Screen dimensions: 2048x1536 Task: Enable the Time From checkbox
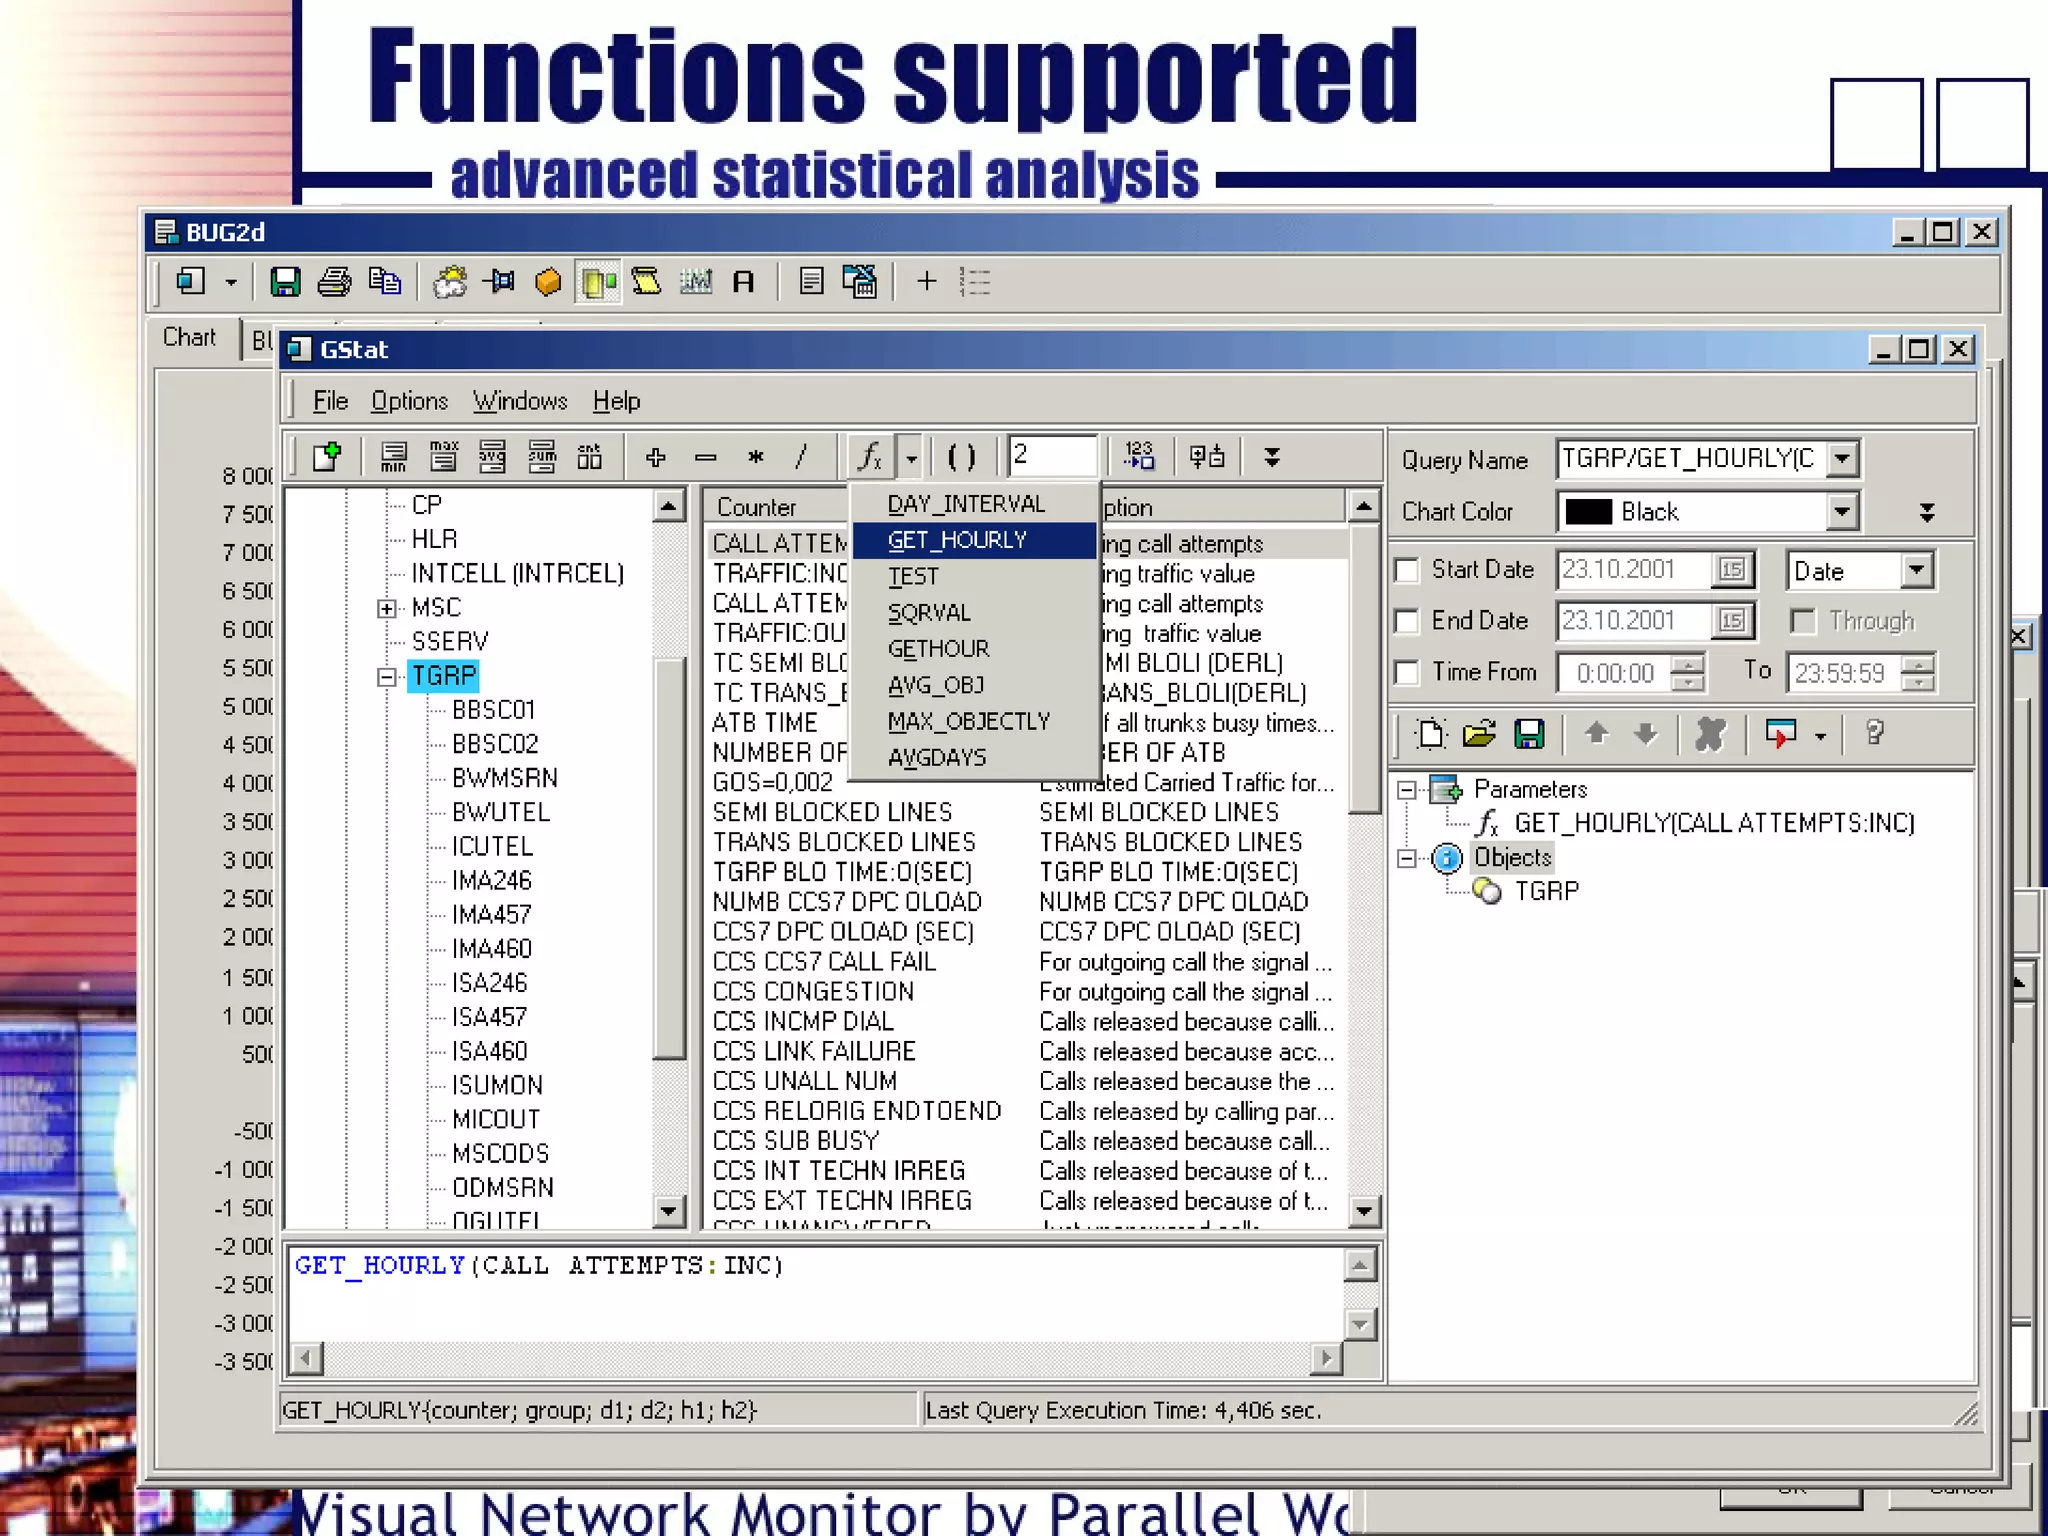pos(1407,672)
